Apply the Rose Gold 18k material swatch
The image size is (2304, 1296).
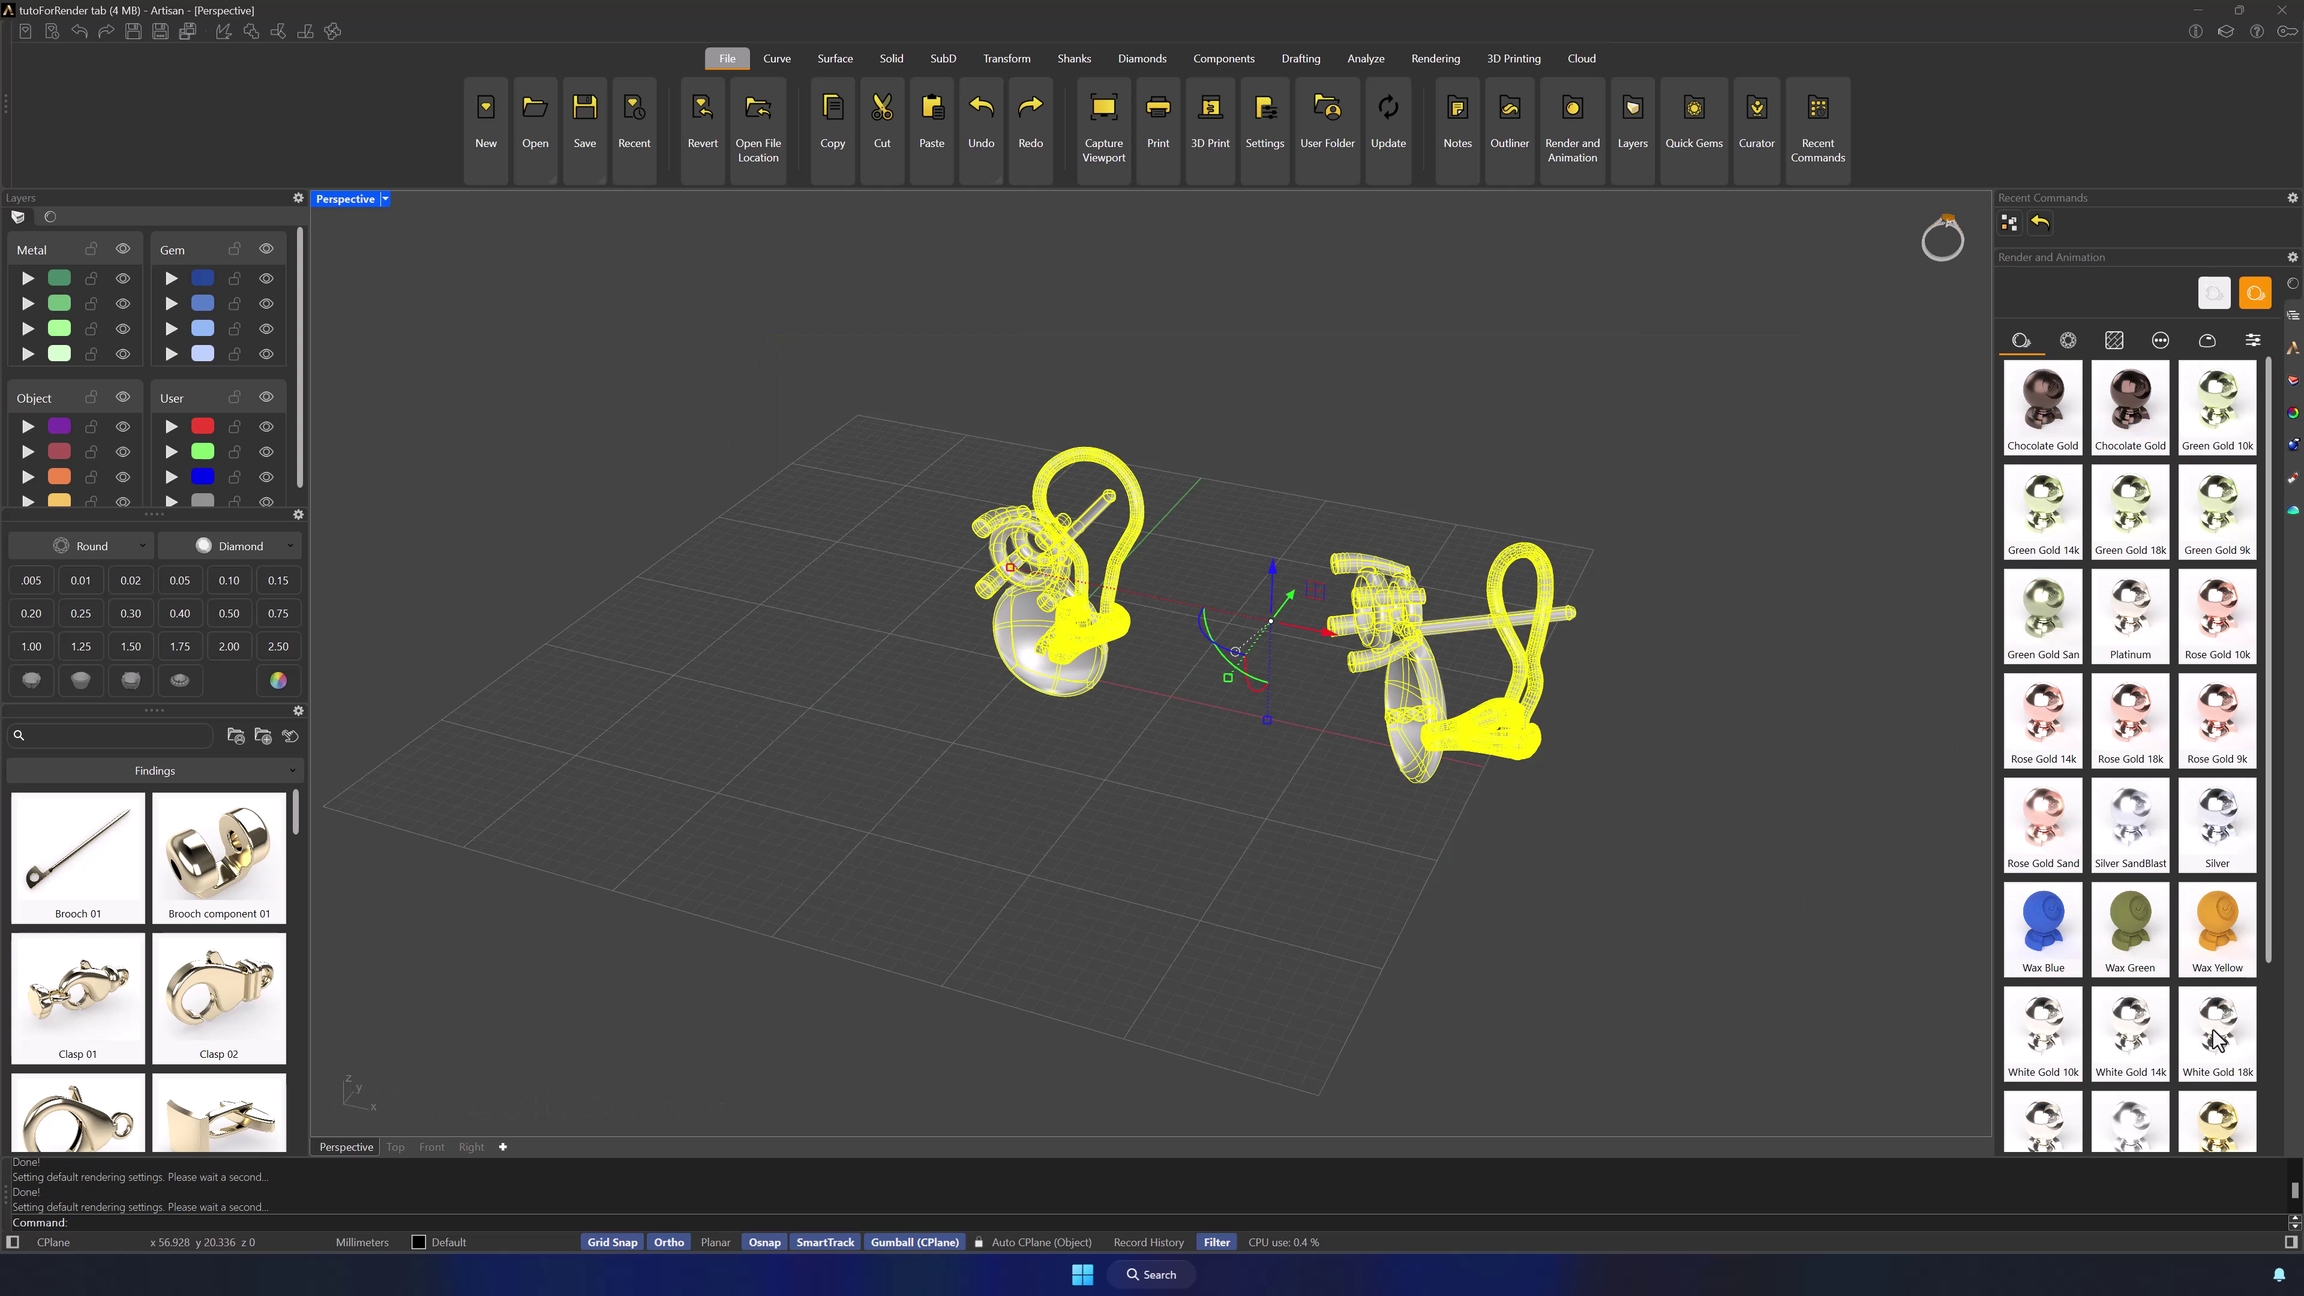click(2130, 719)
